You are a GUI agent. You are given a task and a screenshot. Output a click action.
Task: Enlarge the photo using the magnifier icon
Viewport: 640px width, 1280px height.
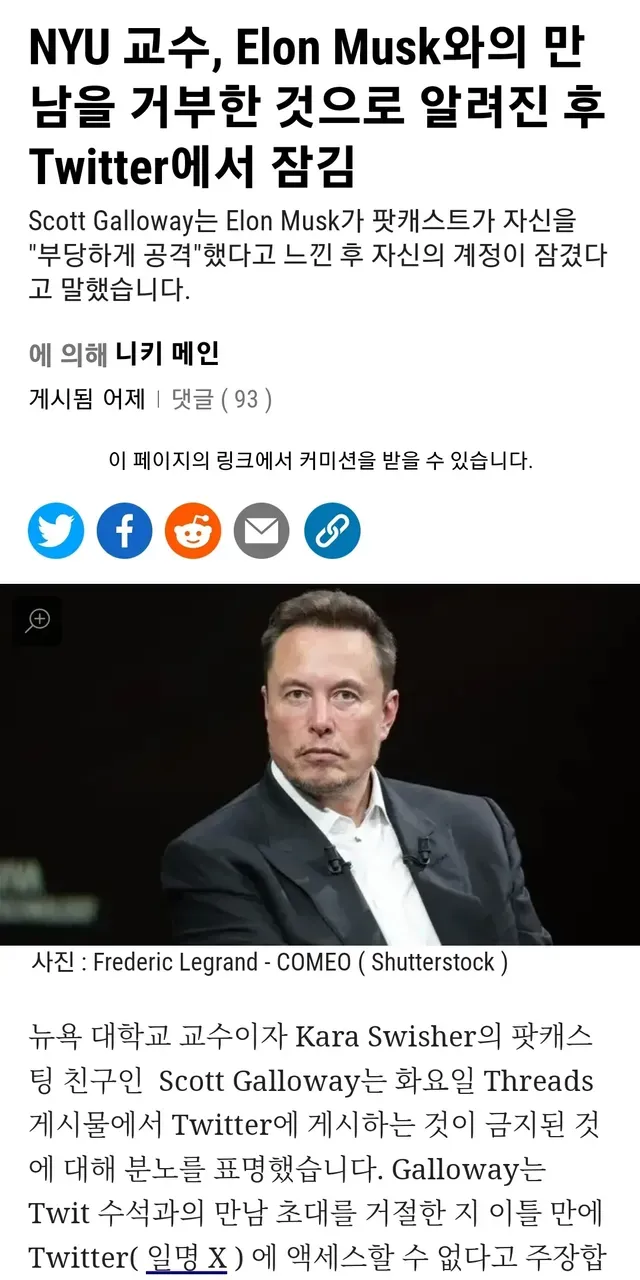tap(37, 621)
